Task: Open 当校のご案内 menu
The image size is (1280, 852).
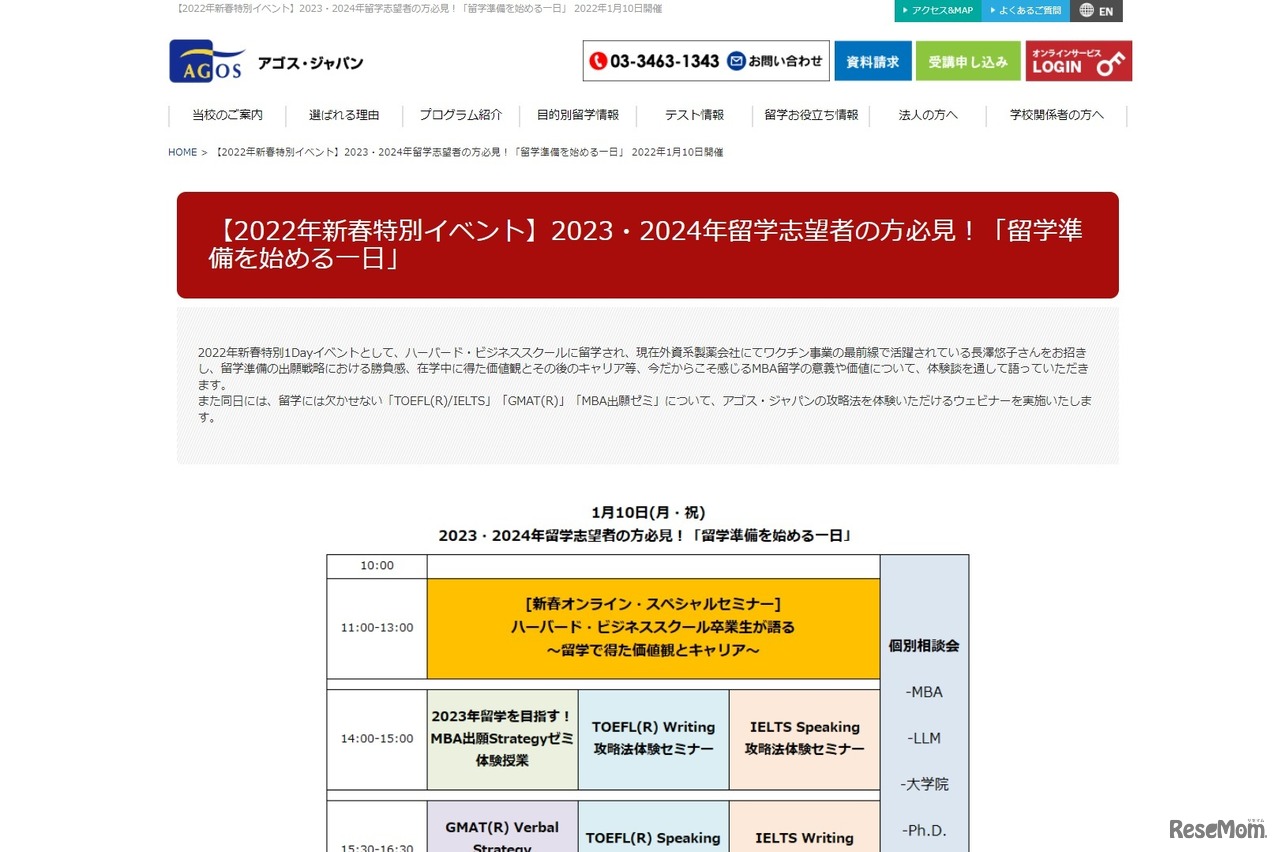Action: [x=227, y=115]
